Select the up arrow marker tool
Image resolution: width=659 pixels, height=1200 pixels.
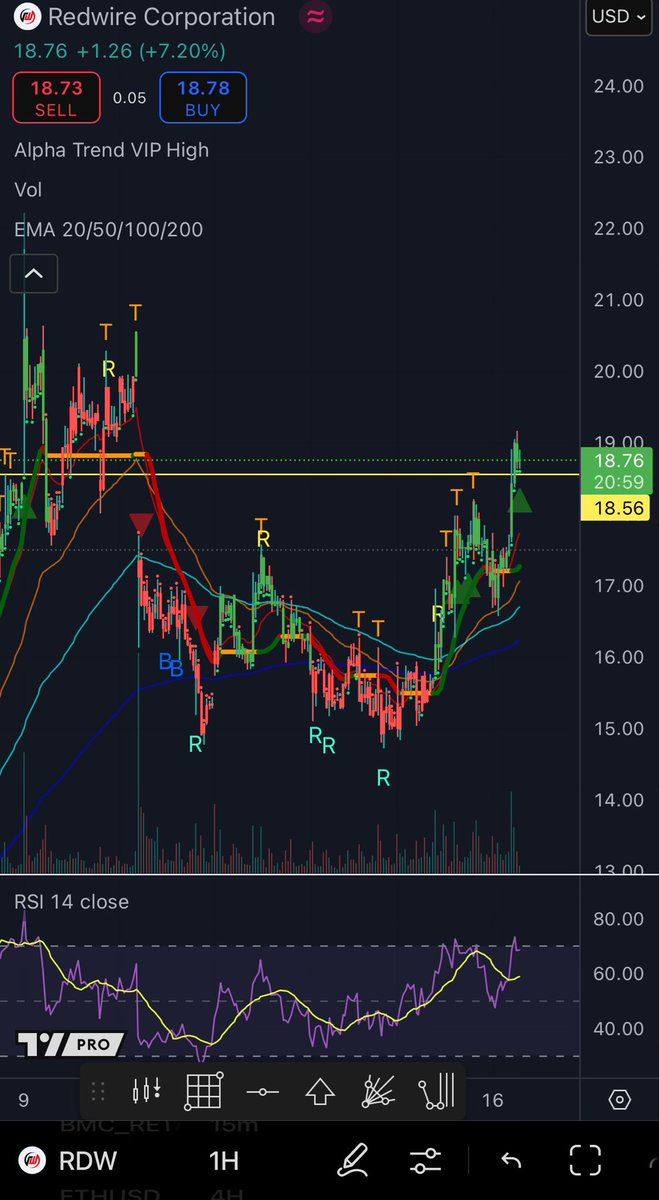click(x=320, y=1091)
